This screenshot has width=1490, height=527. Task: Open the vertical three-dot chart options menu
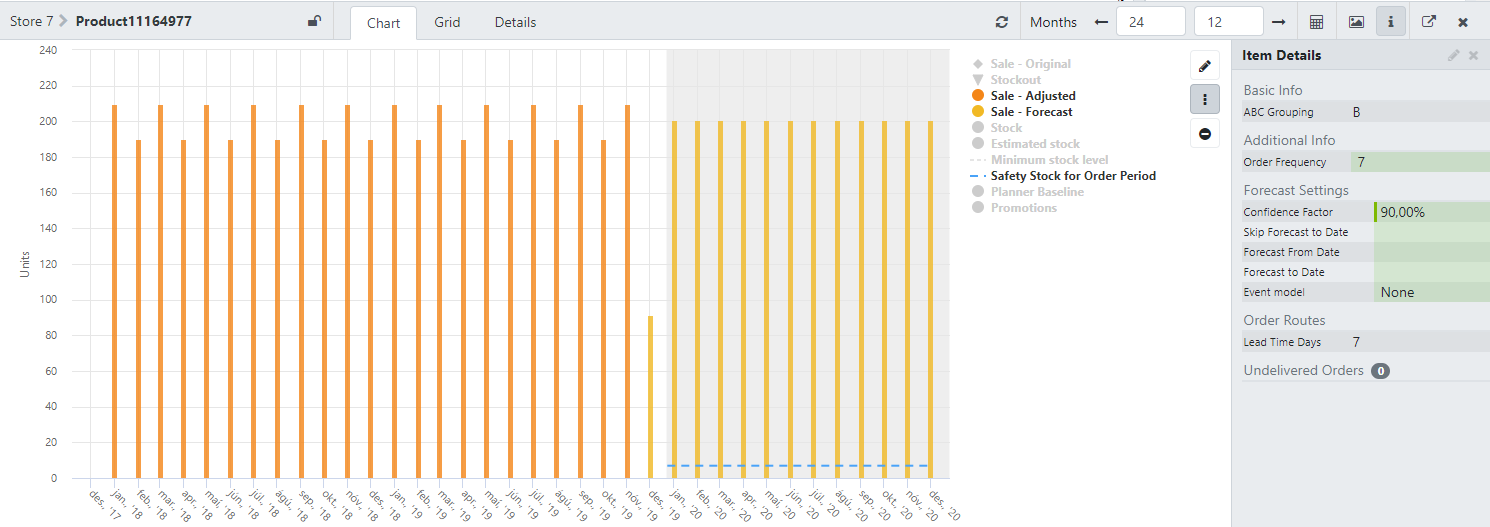pos(1205,99)
